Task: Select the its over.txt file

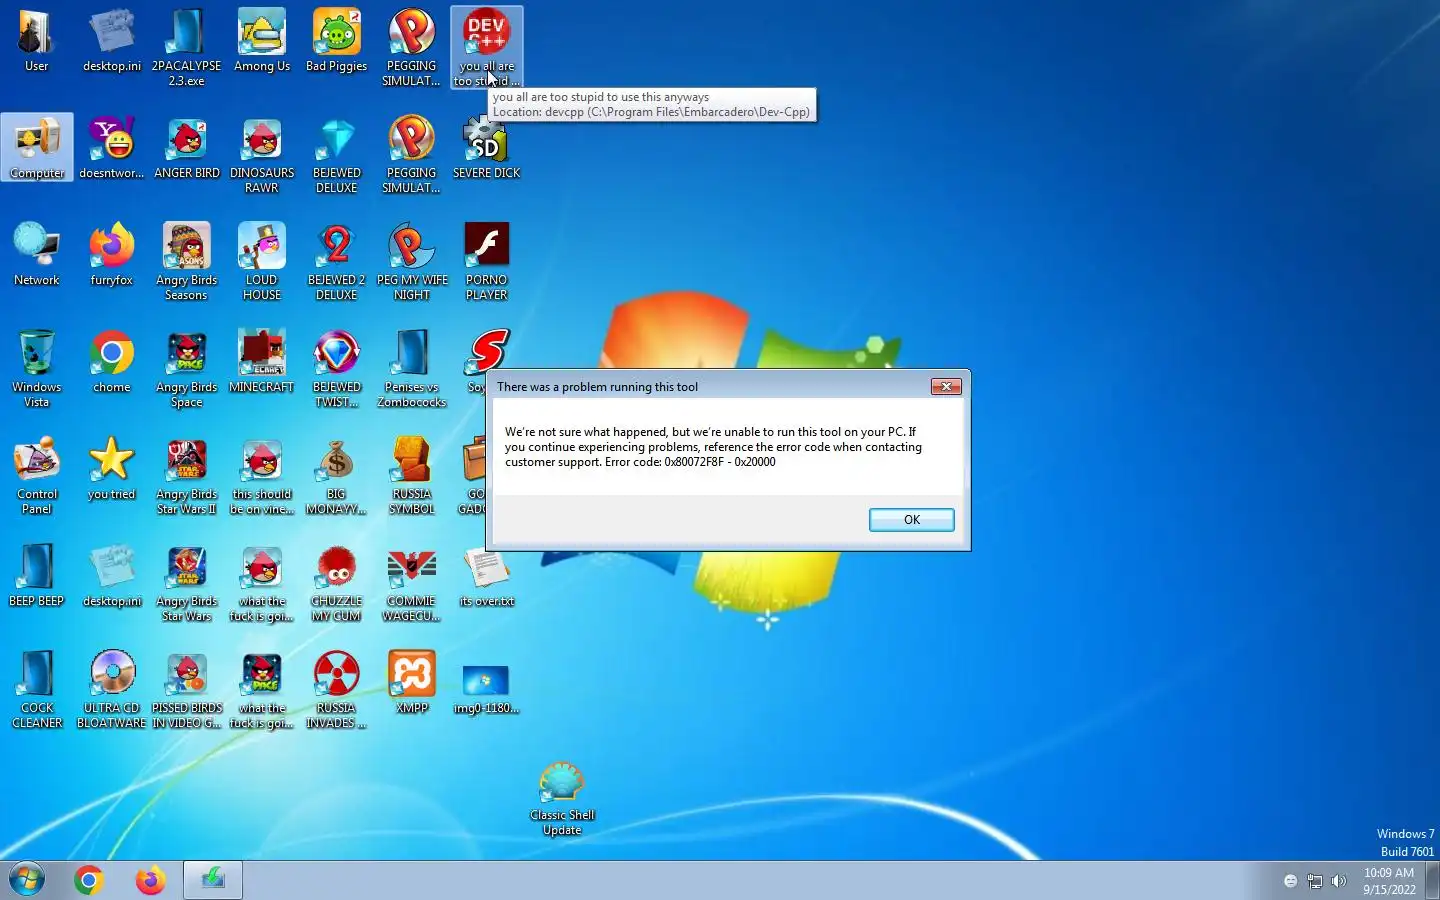Action: click(487, 576)
